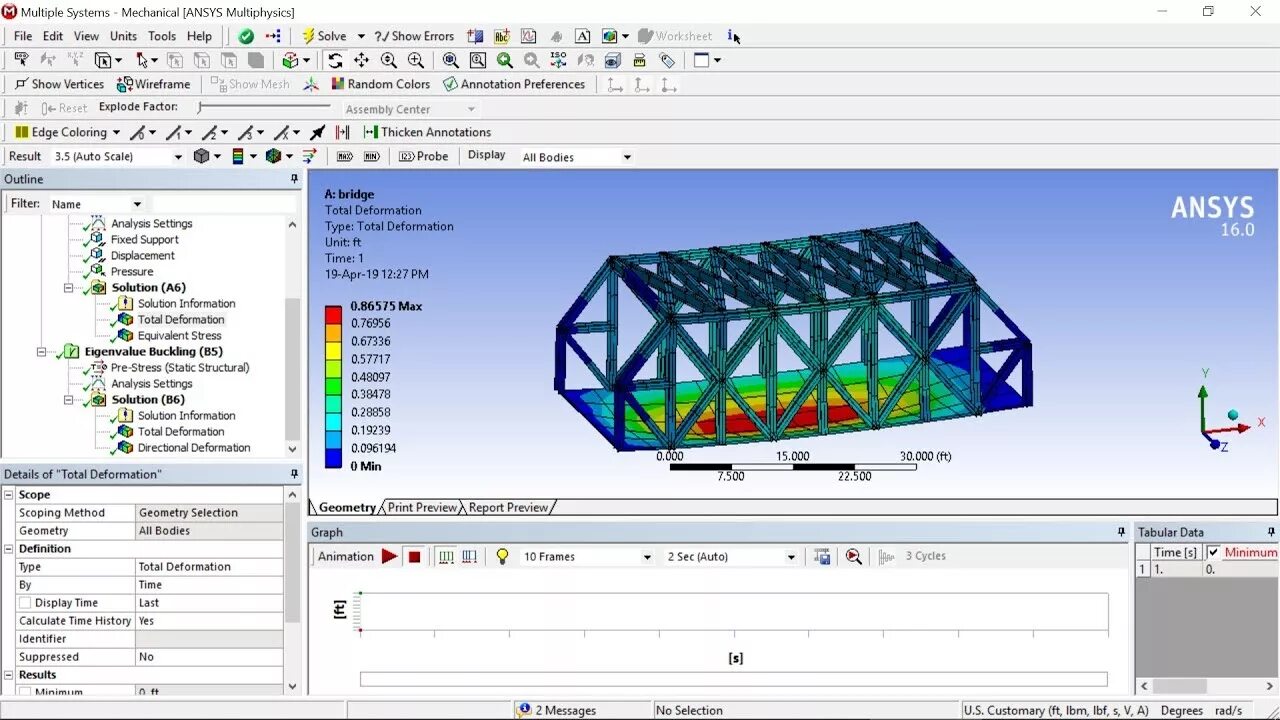Click the New Comment 'Abc' icon
This screenshot has width=1280, height=720.
click(x=502, y=36)
